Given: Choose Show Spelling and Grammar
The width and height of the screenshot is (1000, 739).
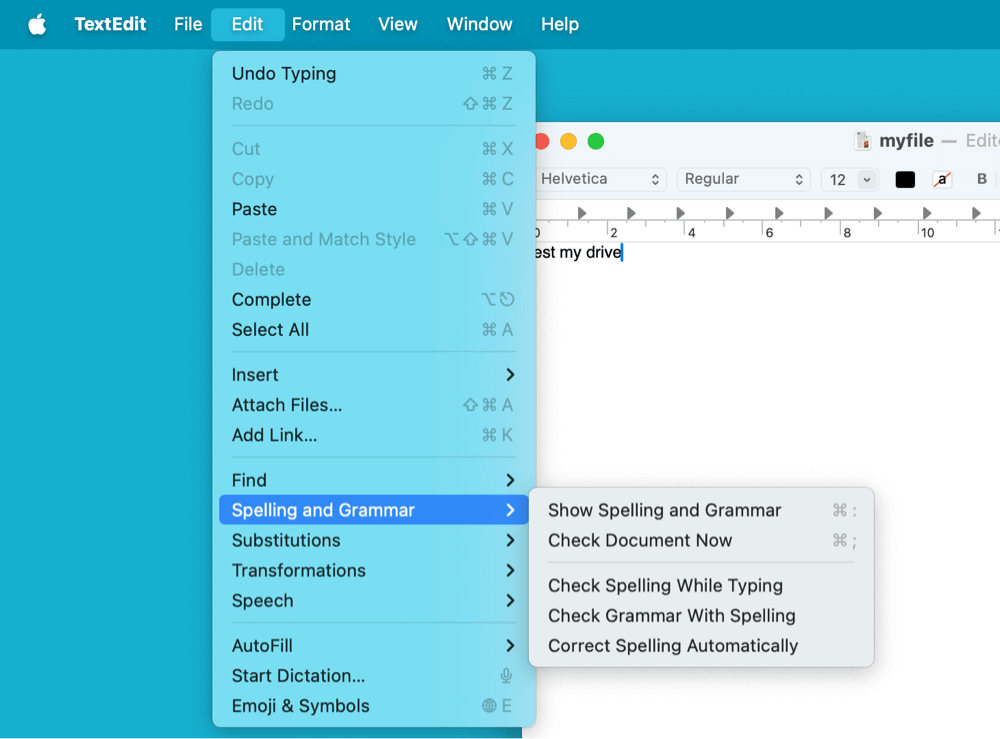Looking at the screenshot, I should click(664, 510).
